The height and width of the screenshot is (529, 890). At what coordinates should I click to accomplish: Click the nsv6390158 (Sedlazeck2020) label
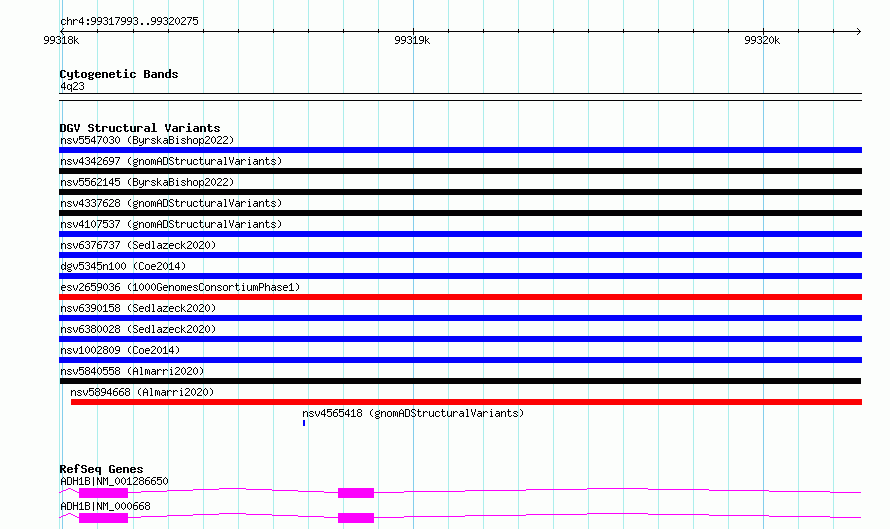coord(138,308)
